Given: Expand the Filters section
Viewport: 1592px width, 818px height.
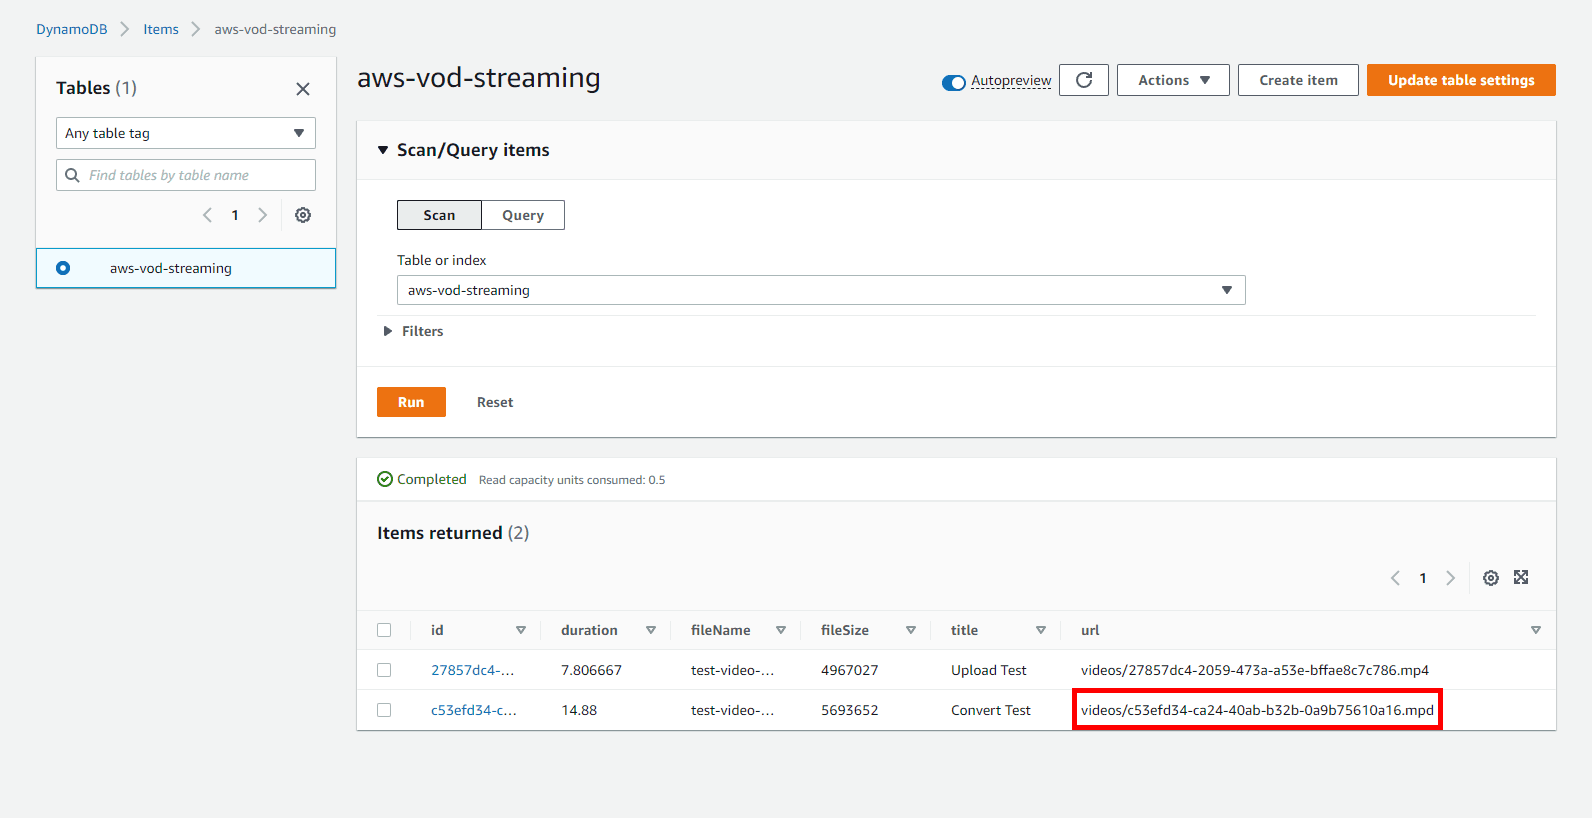Looking at the screenshot, I should pyautogui.click(x=413, y=331).
